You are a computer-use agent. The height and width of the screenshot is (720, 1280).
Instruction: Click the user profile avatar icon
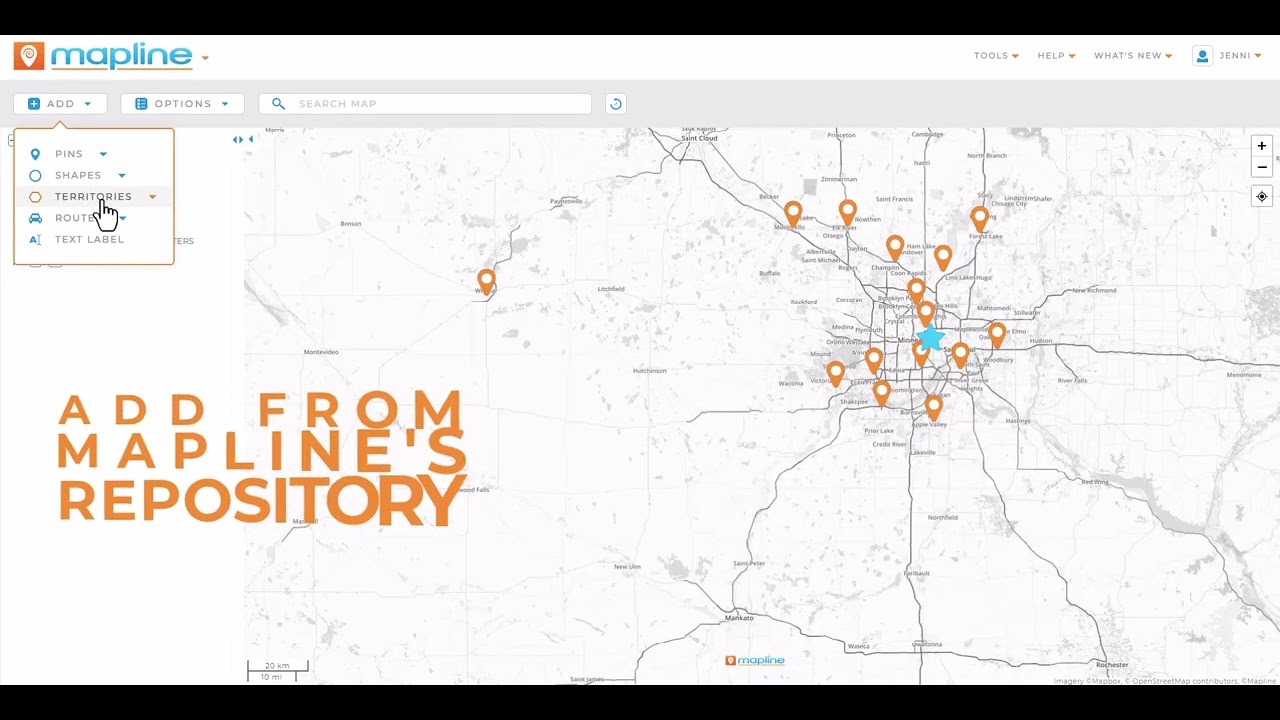(1202, 56)
